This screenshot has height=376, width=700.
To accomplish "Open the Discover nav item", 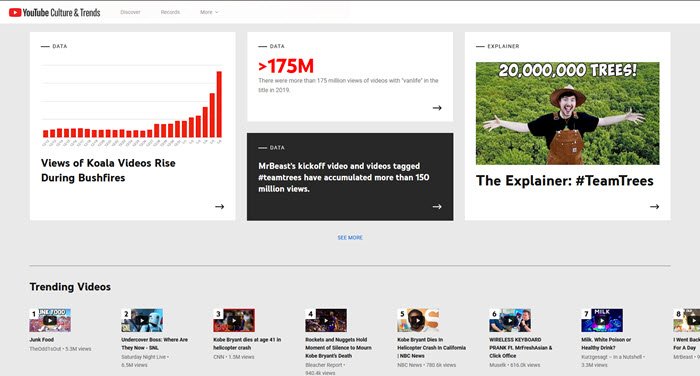I will [130, 12].
